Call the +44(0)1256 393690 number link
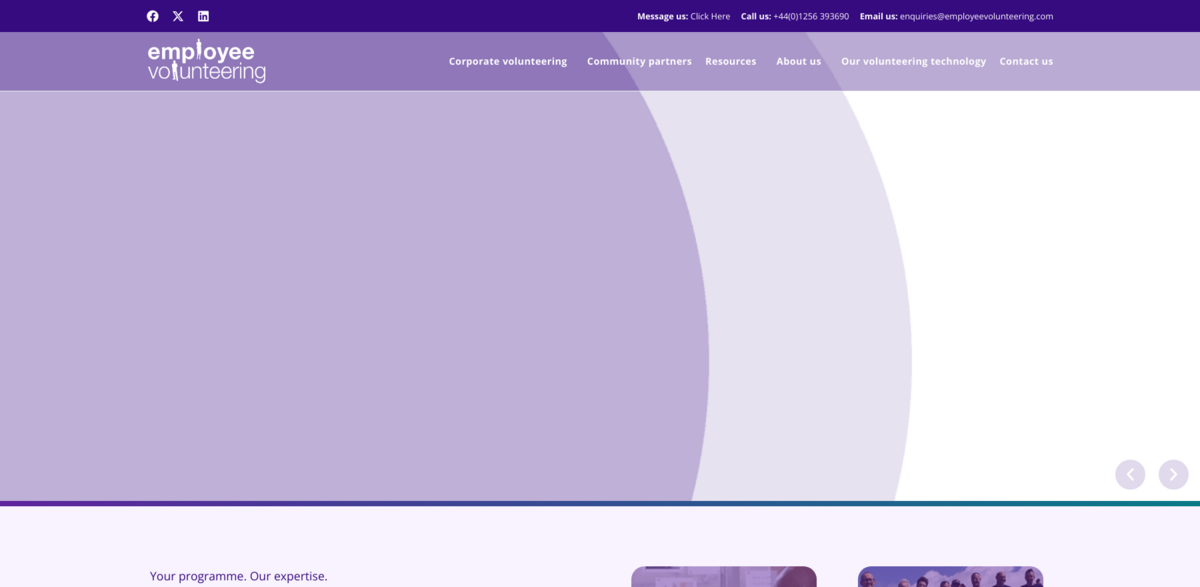Image resolution: width=1200 pixels, height=587 pixels. coord(810,16)
